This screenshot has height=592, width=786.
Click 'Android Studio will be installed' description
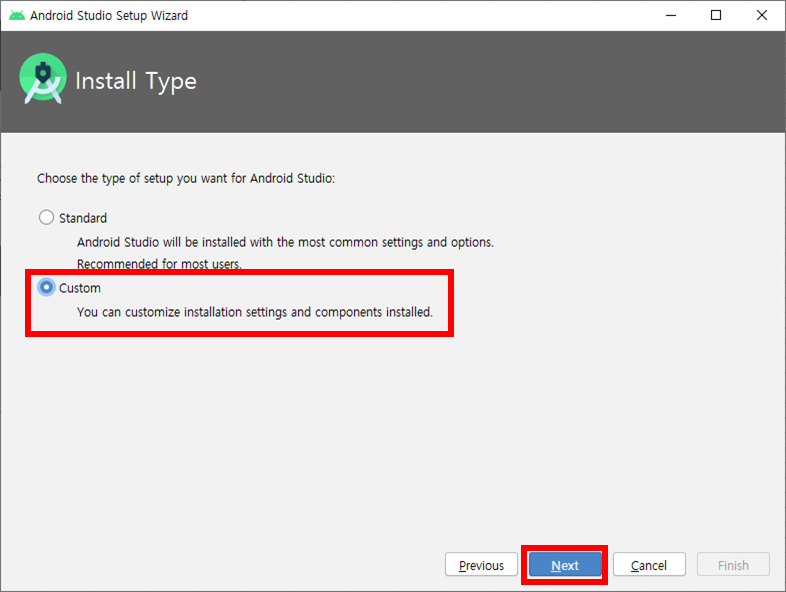[x=285, y=243]
